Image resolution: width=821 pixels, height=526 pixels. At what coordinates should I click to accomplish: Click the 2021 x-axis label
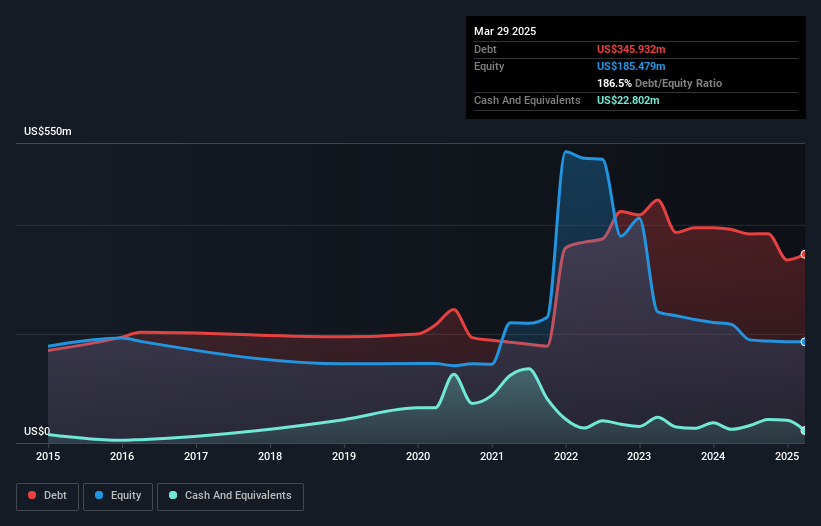pos(492,456)
